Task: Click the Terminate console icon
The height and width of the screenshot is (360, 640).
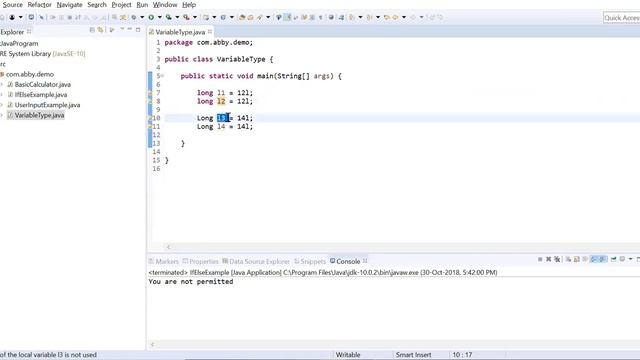Action: pos(540,259)
